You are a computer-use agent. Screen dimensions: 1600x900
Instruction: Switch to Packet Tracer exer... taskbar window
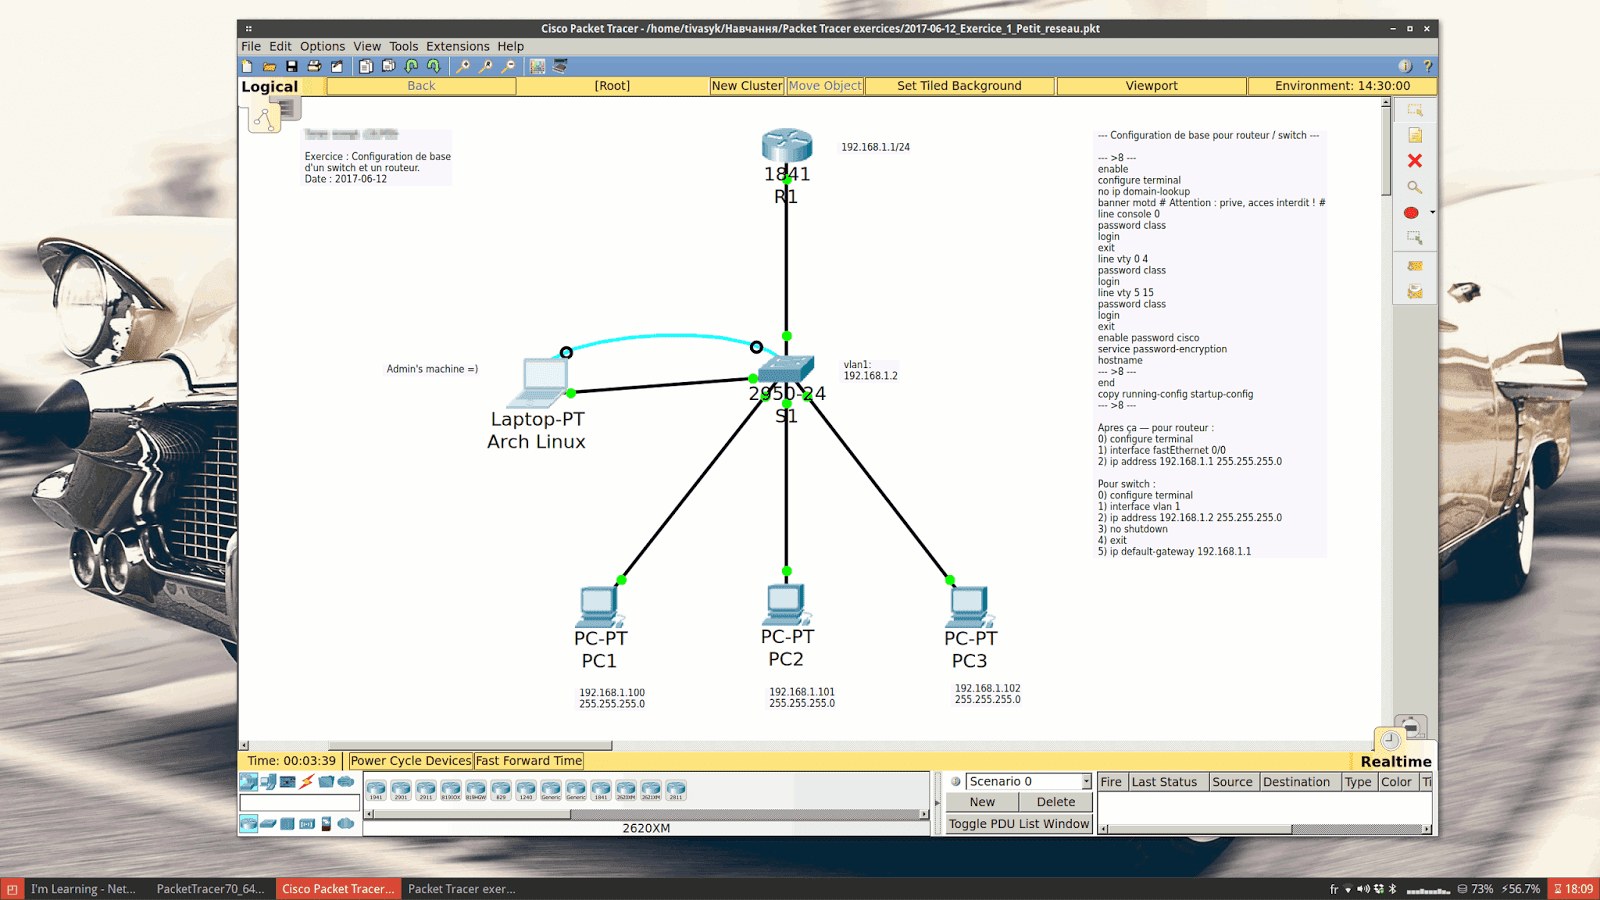(x=462, y=889)
